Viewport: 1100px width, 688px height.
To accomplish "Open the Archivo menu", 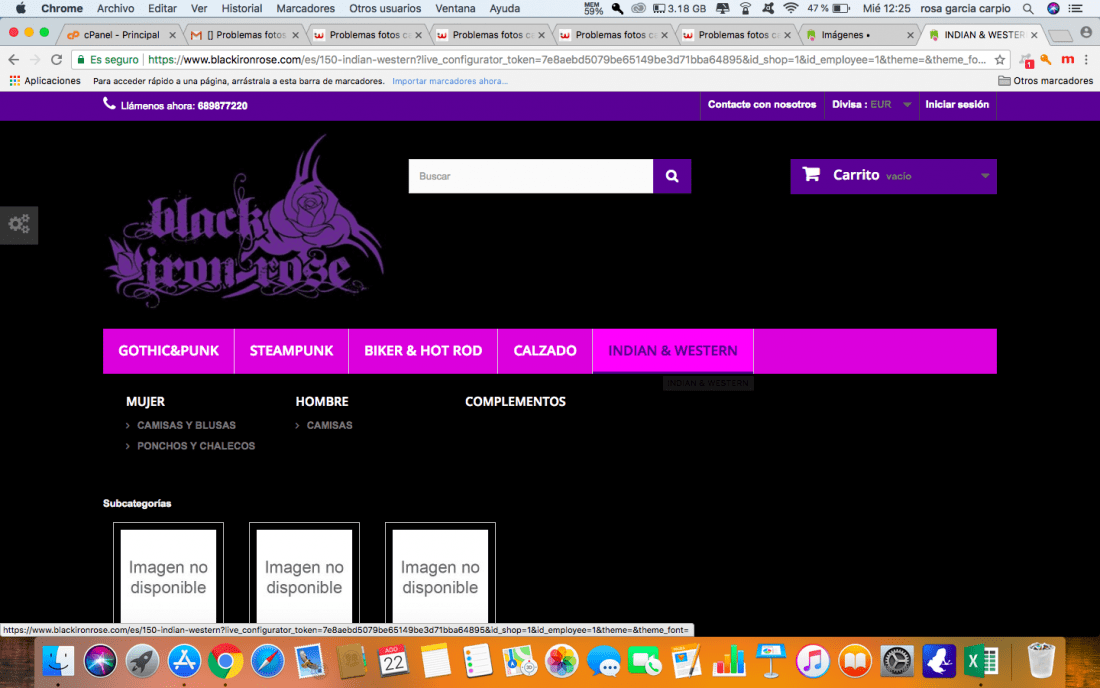I will 115,8.
